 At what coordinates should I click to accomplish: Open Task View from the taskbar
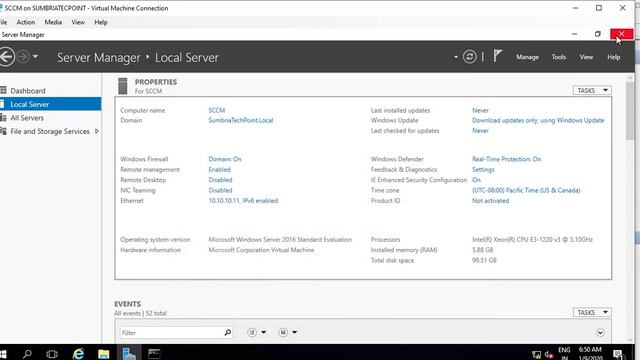(52, 354)
